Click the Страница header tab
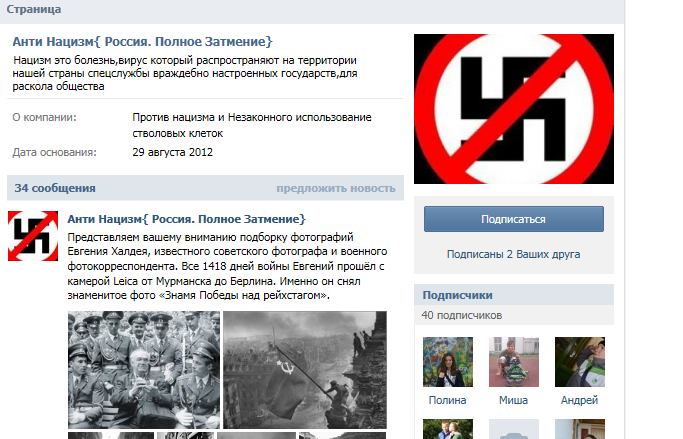Screen dimensions: 683x439 (x=34, y=9)
